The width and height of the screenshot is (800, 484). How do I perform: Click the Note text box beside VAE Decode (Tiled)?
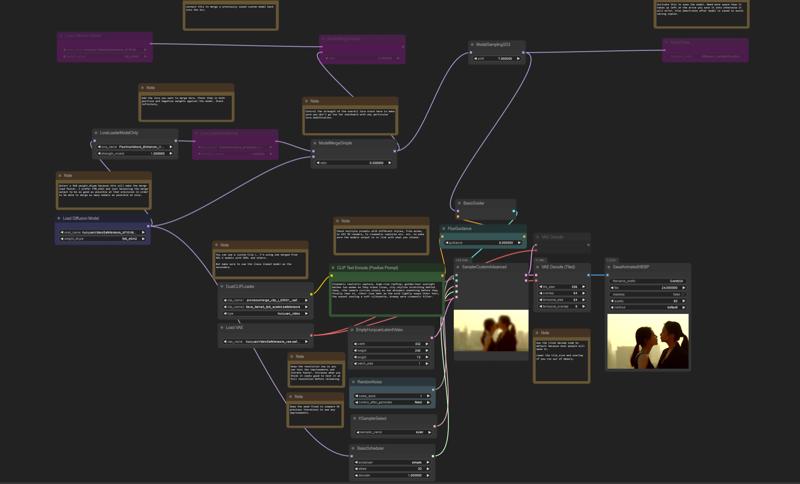pos(561,359)
